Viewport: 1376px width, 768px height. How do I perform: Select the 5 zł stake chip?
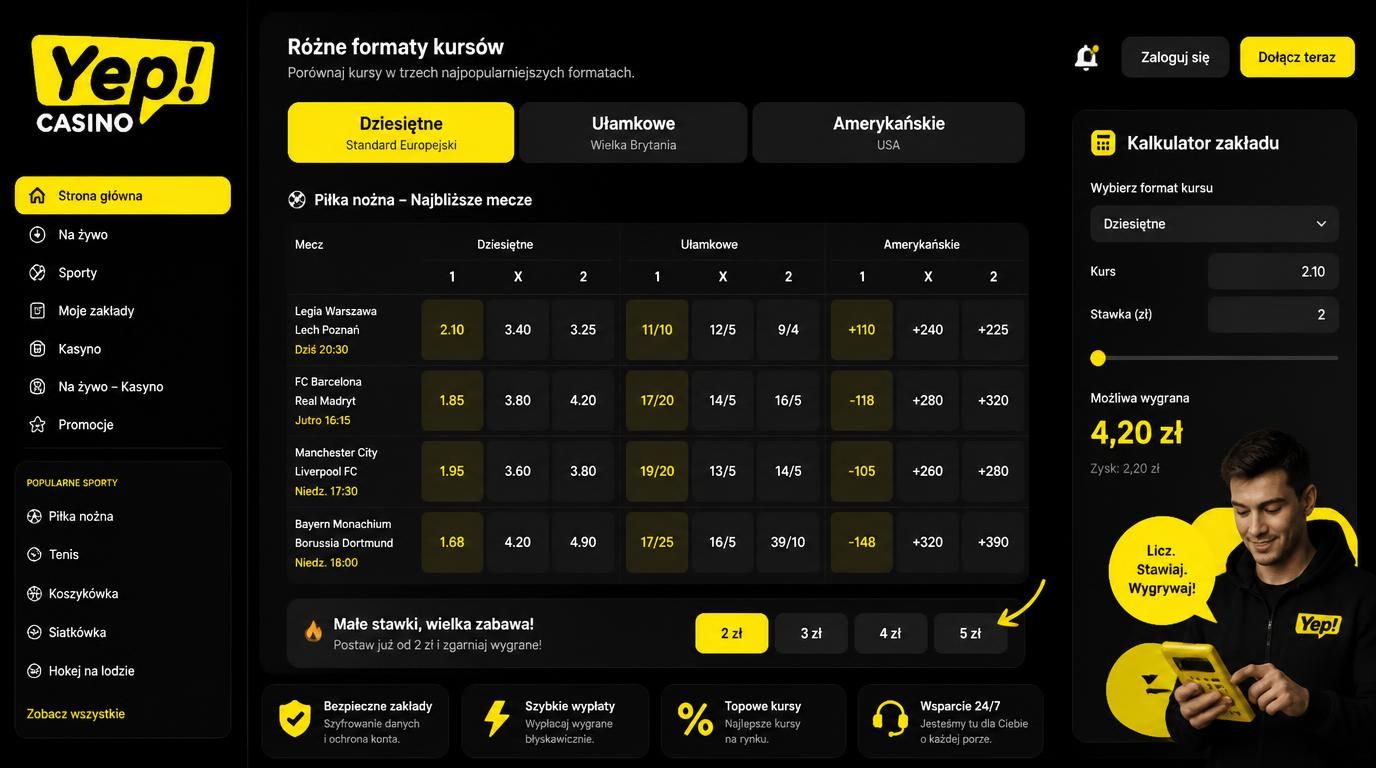970,633
